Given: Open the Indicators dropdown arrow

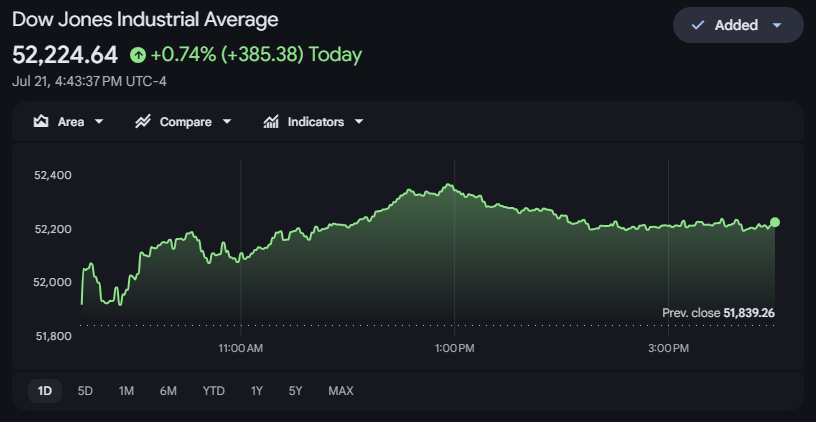Looking at the screenshot, I should tap(359, 122).
